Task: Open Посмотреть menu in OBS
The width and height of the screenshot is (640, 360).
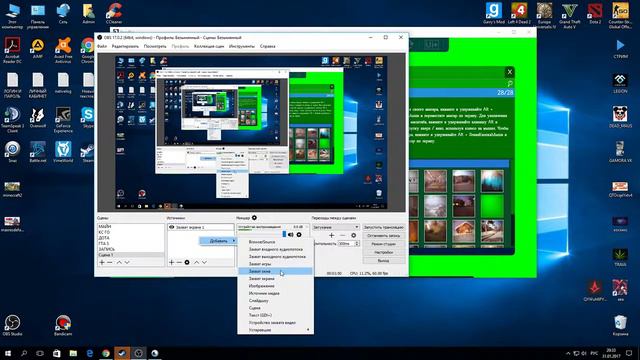Action: 155,46
